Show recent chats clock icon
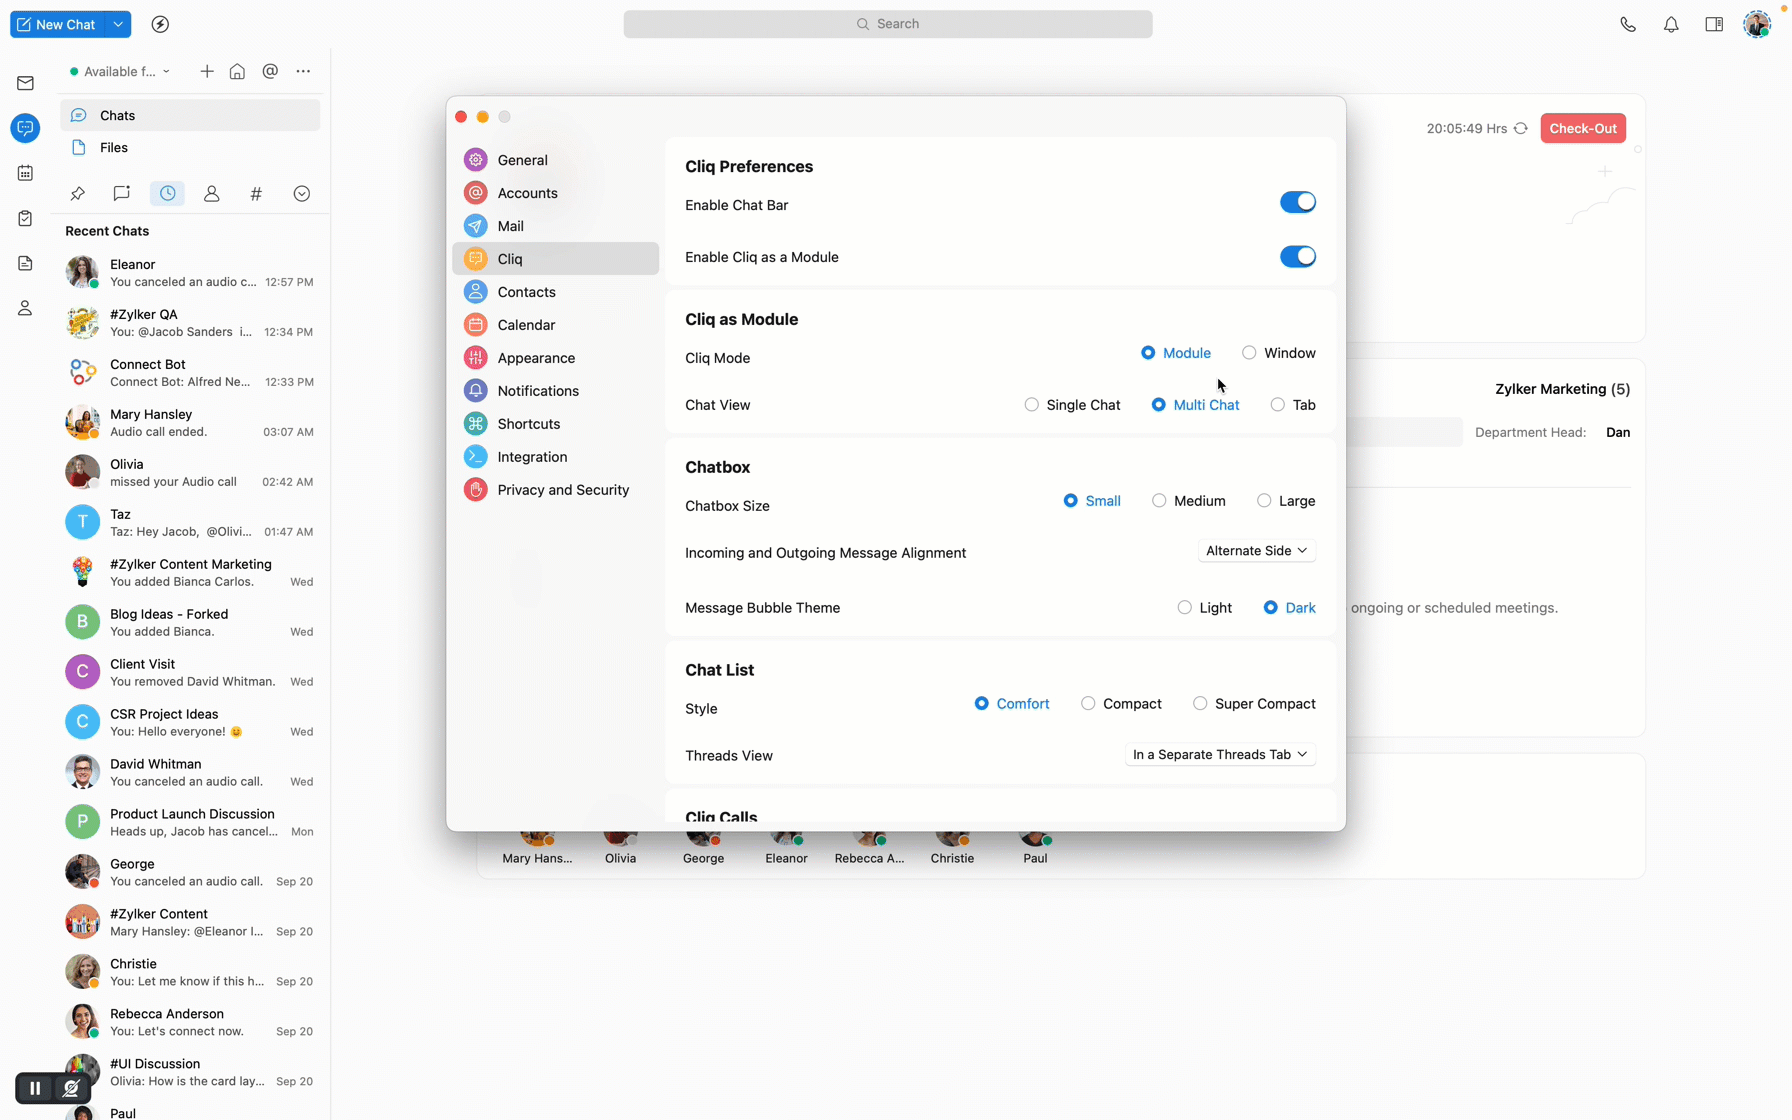 pyautogui.click(x=167, y=193)
